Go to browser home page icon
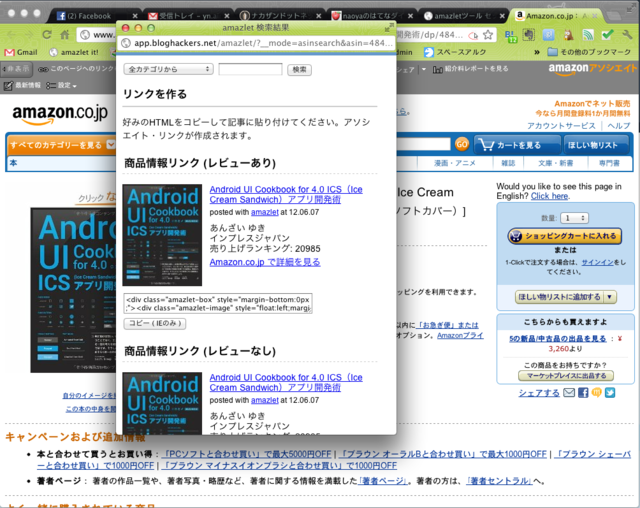Screen dimensions: 640x508 [x=65, y=35]
